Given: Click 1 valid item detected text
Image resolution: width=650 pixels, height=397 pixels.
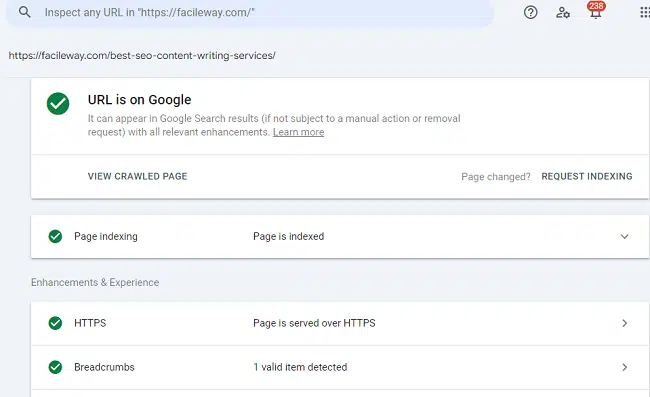Looking at the screenshot, I should (300, 367).
